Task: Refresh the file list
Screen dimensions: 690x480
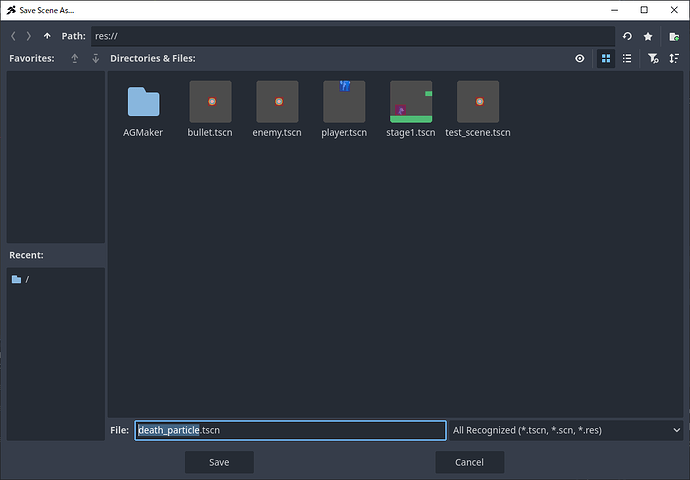Action: [x=627, y=36]
